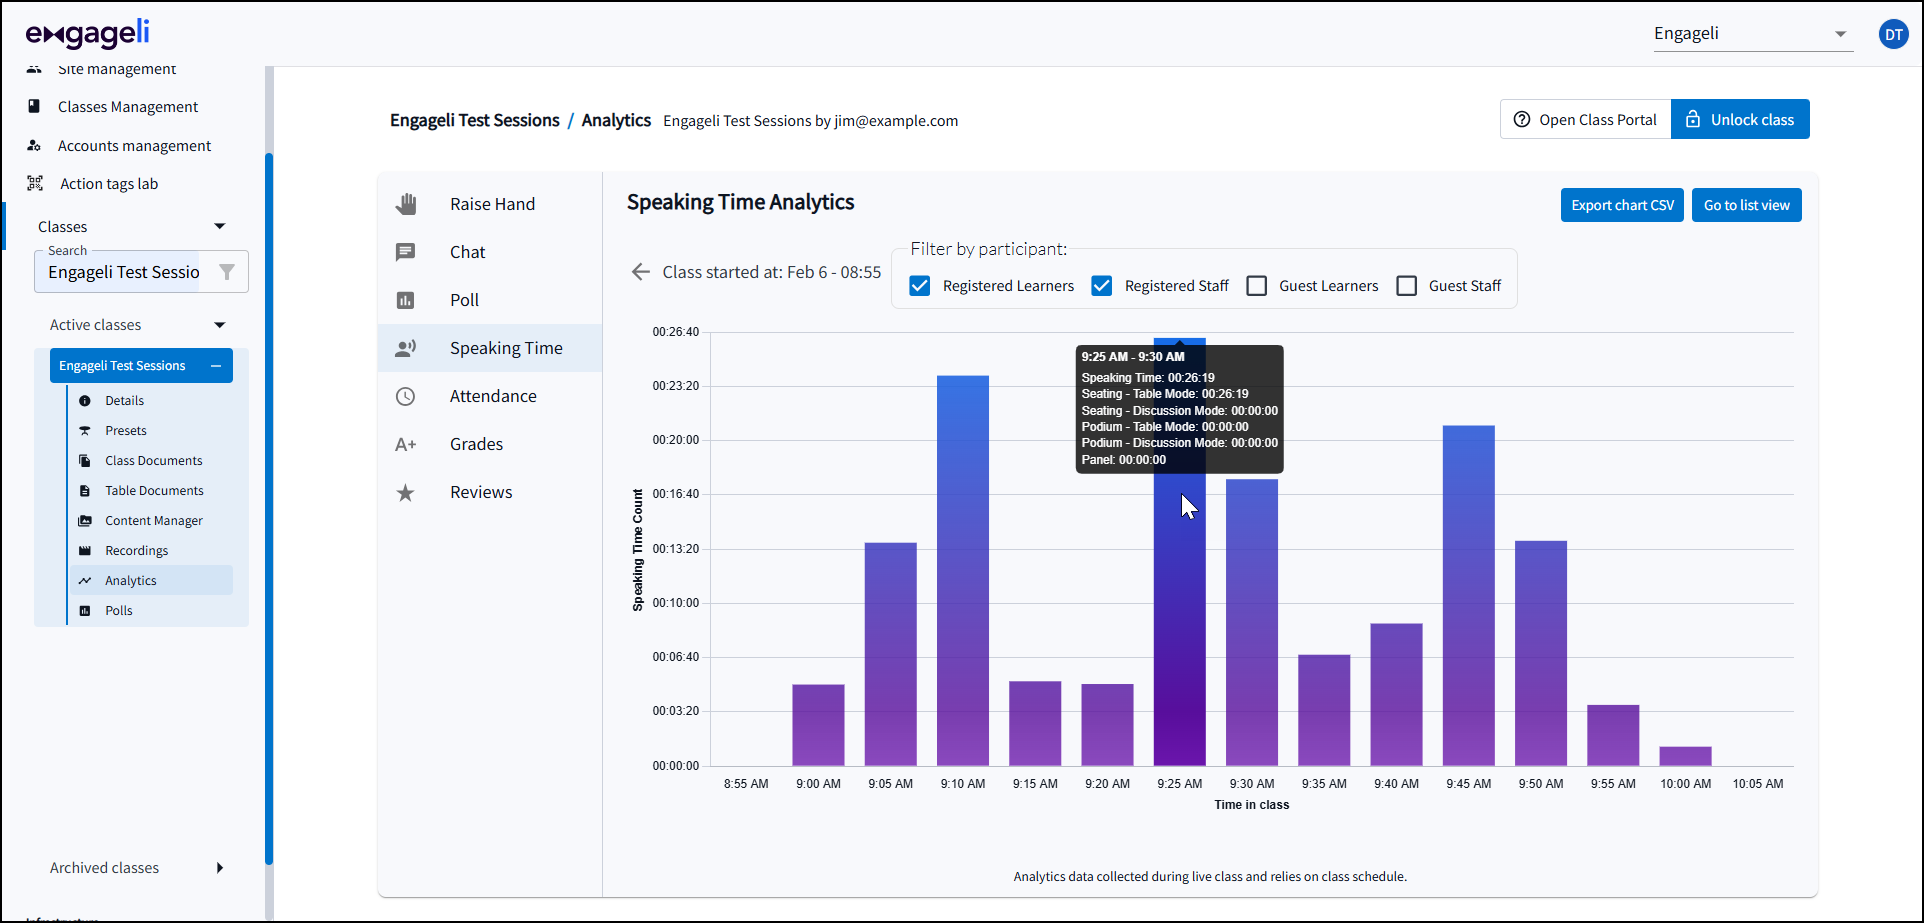Click the Action tags lab icon
This screenshot has height=923, width=1924.
pyautogui.click(x=35, y=183)
